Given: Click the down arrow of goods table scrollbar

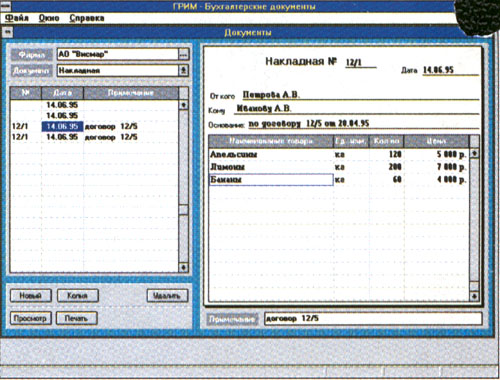Looking at the screenshot, I should [x=474, y=296].
